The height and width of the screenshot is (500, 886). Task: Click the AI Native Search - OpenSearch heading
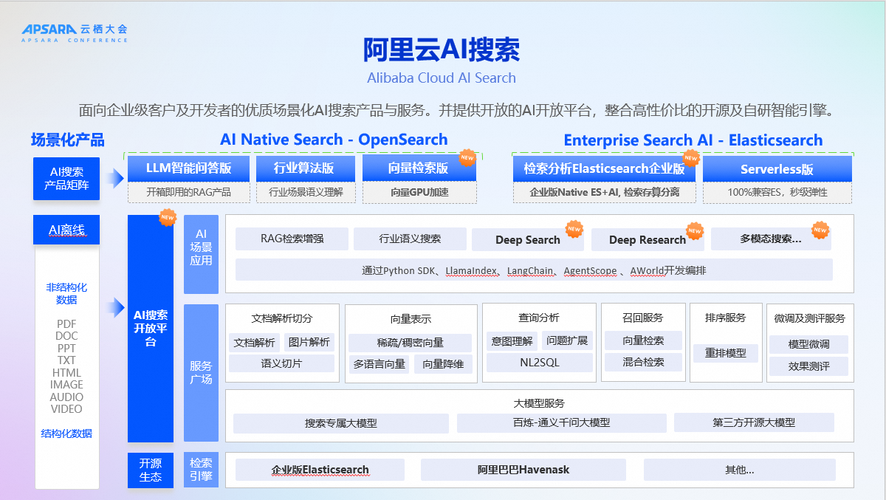coord(334,140)
